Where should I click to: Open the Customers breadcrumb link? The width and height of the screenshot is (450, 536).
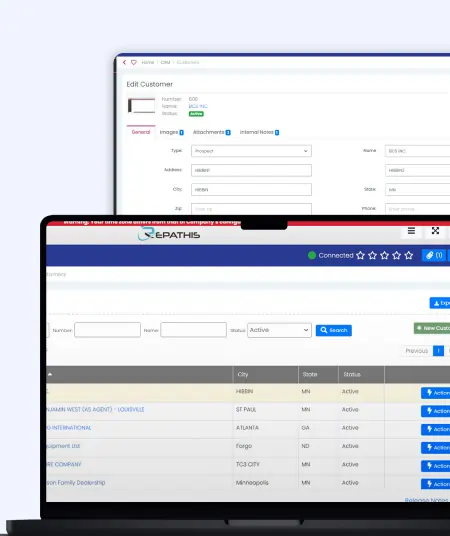[188, 62]
